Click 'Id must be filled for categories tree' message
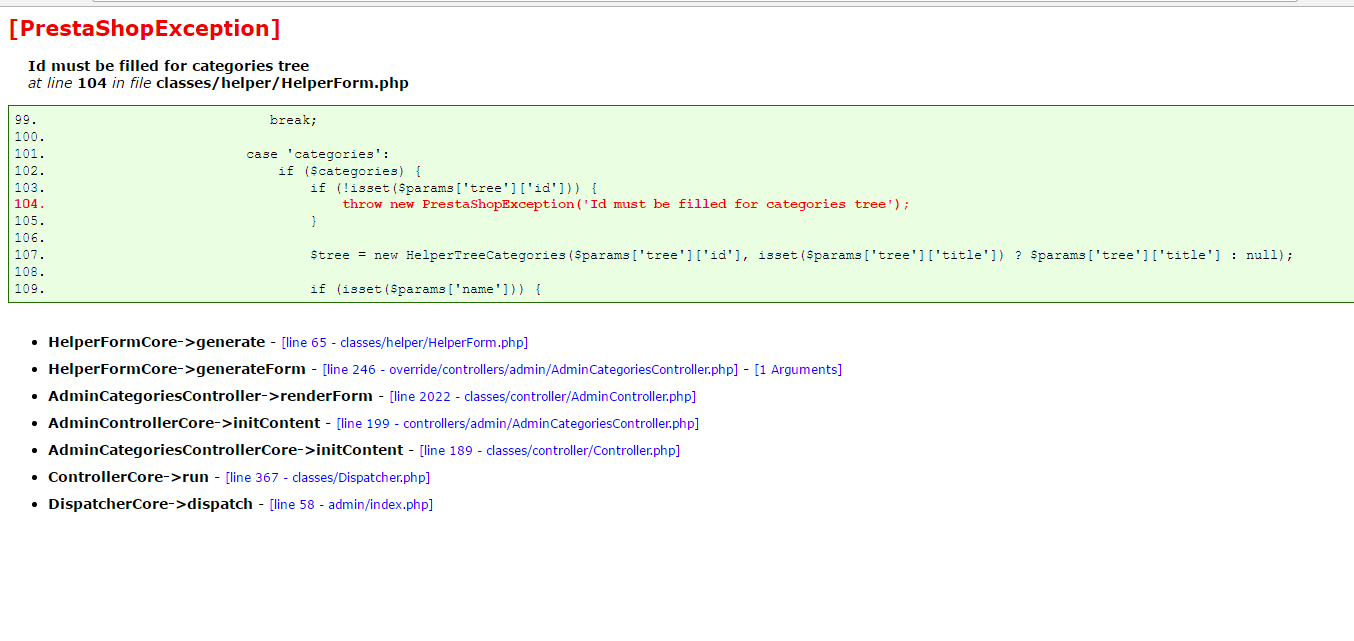Image resolution: width=1354 pixels, height=641 pixels. (169, 66)
